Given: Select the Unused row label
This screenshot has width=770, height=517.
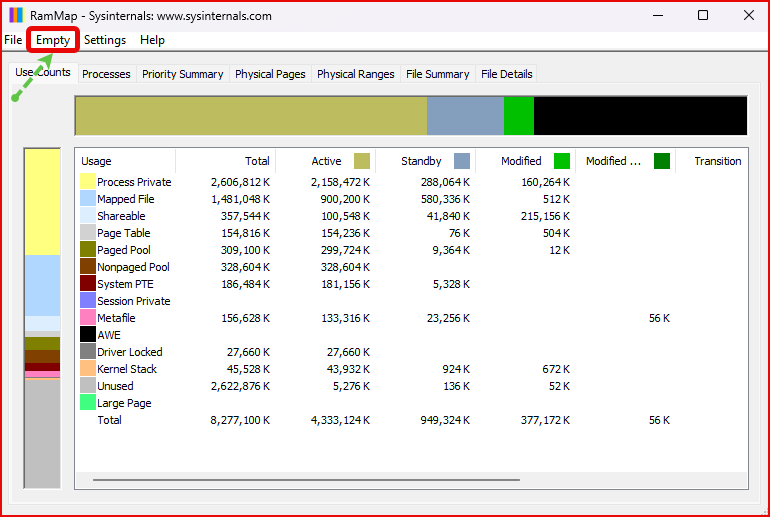Looking at the screenshot, I should point(115,386).
